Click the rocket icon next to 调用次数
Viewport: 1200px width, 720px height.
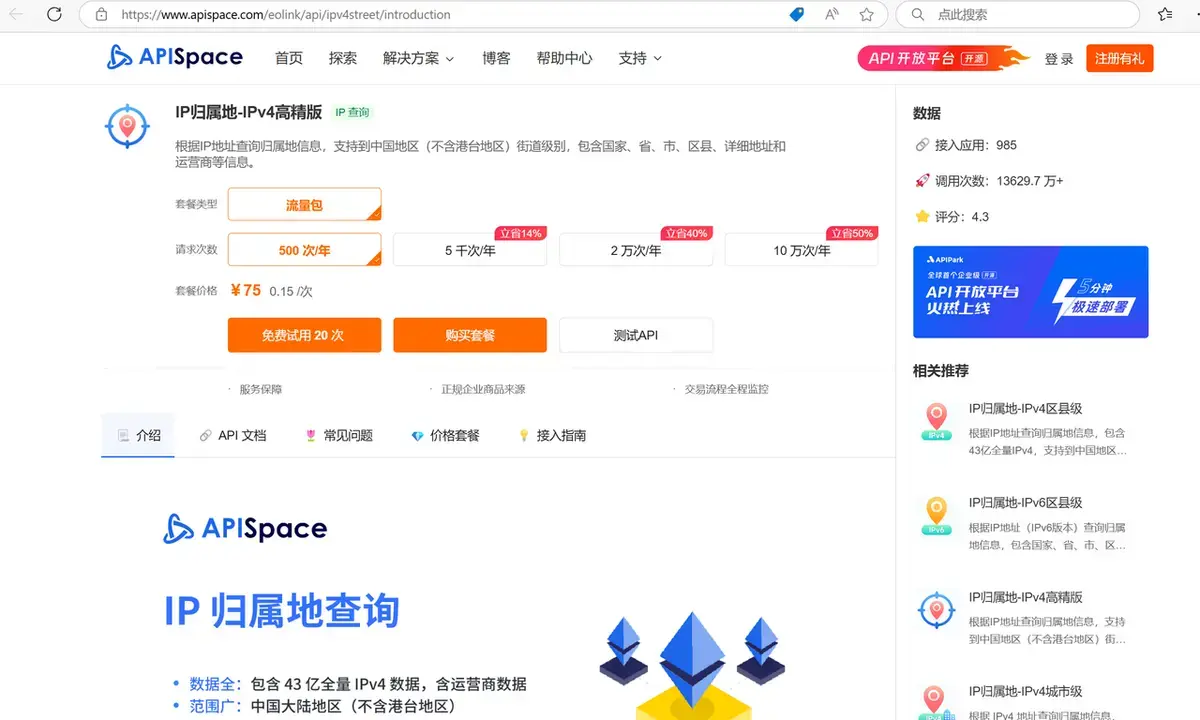click(x=921, y=180)
